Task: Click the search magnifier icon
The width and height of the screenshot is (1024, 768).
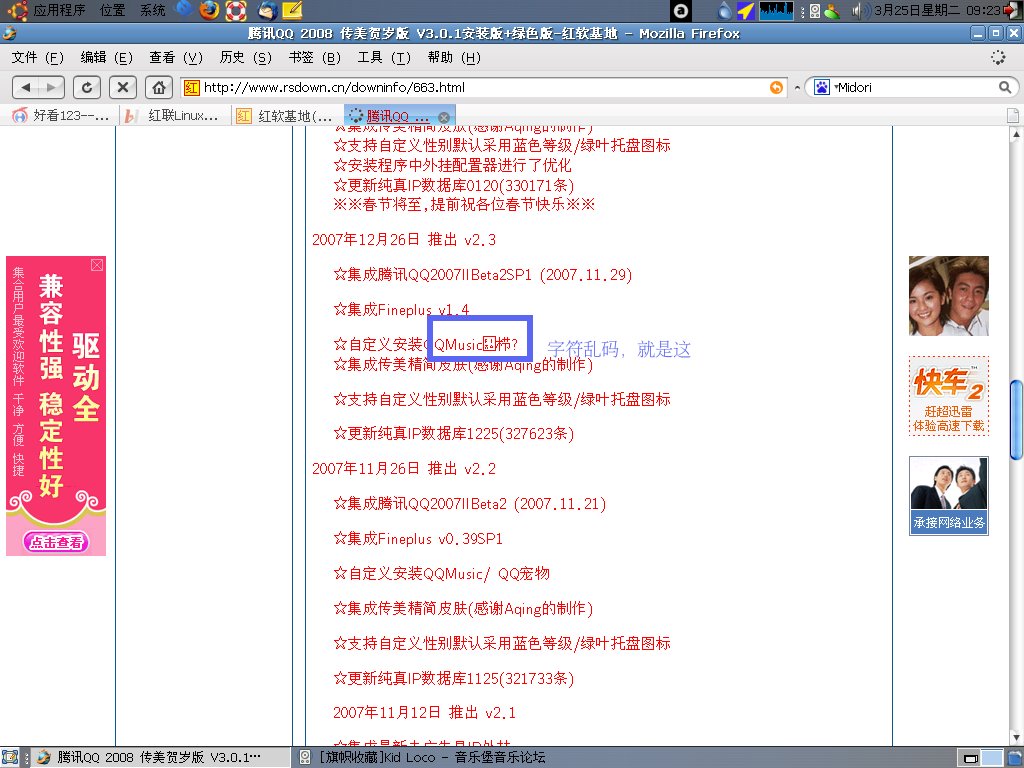Action: [1005, 87]
